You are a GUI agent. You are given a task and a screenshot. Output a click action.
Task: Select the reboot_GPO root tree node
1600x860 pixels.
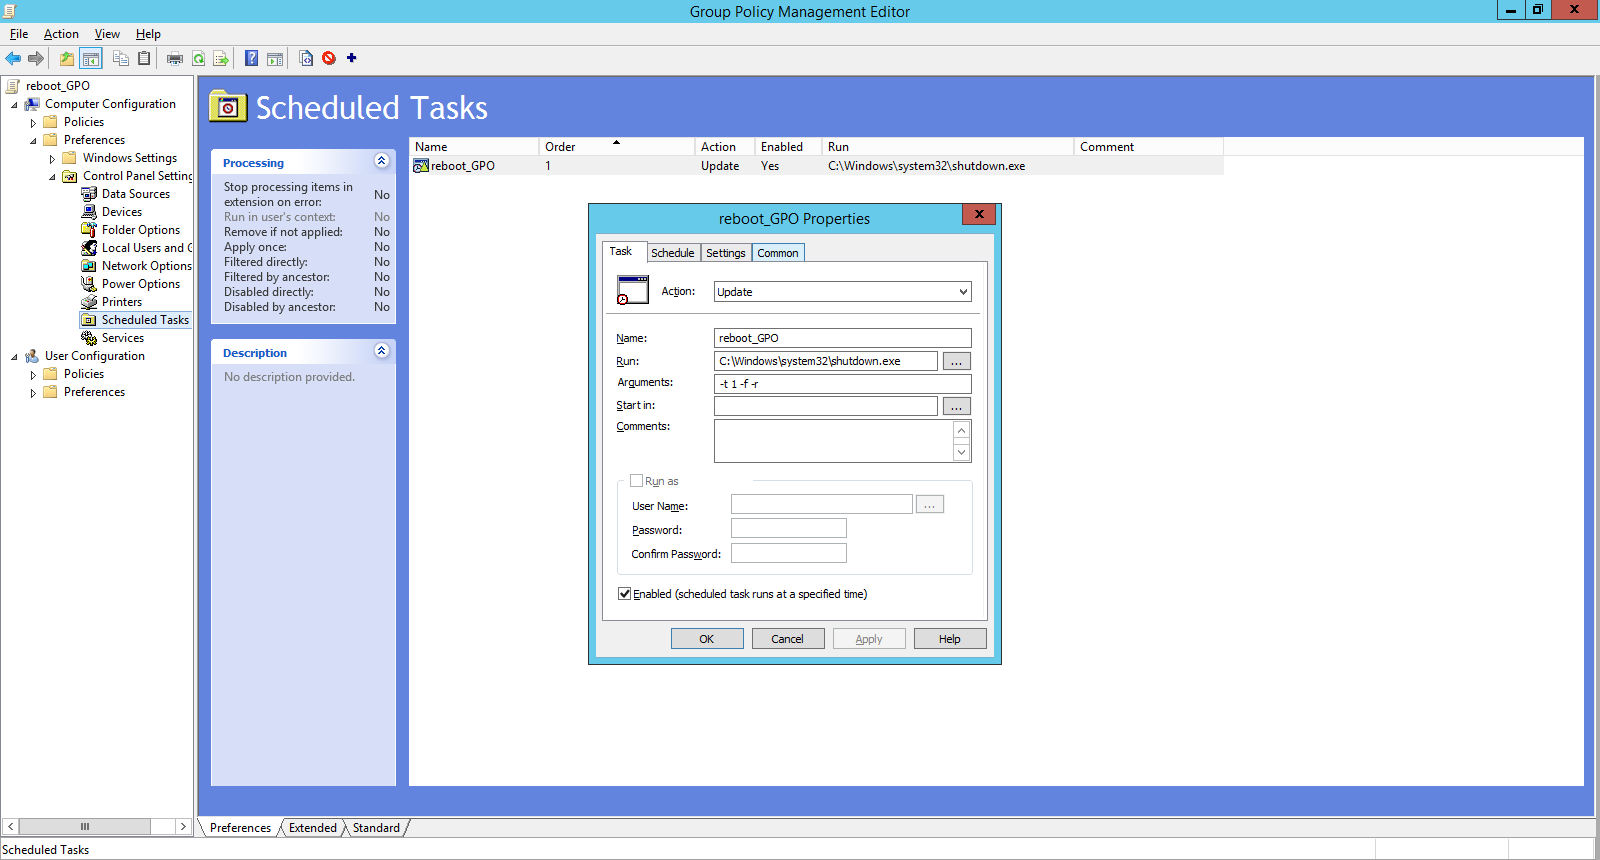tap(58, 86)
